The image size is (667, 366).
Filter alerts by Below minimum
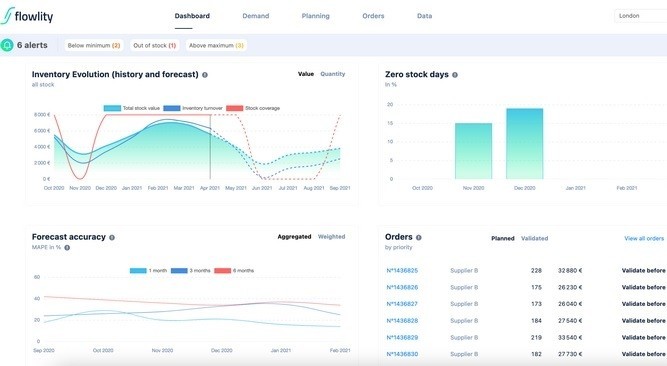coord(94,45)
